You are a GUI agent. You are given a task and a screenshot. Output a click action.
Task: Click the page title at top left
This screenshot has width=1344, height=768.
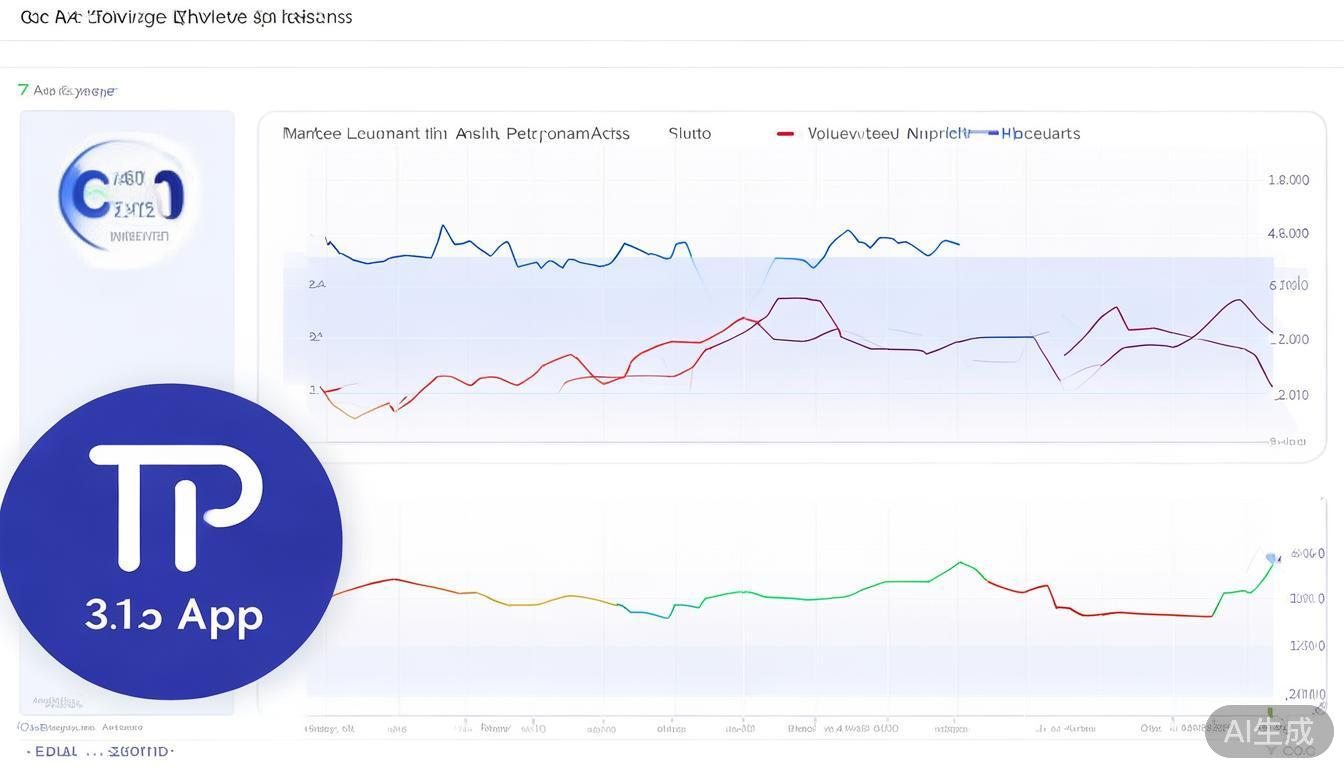point(186,17)
